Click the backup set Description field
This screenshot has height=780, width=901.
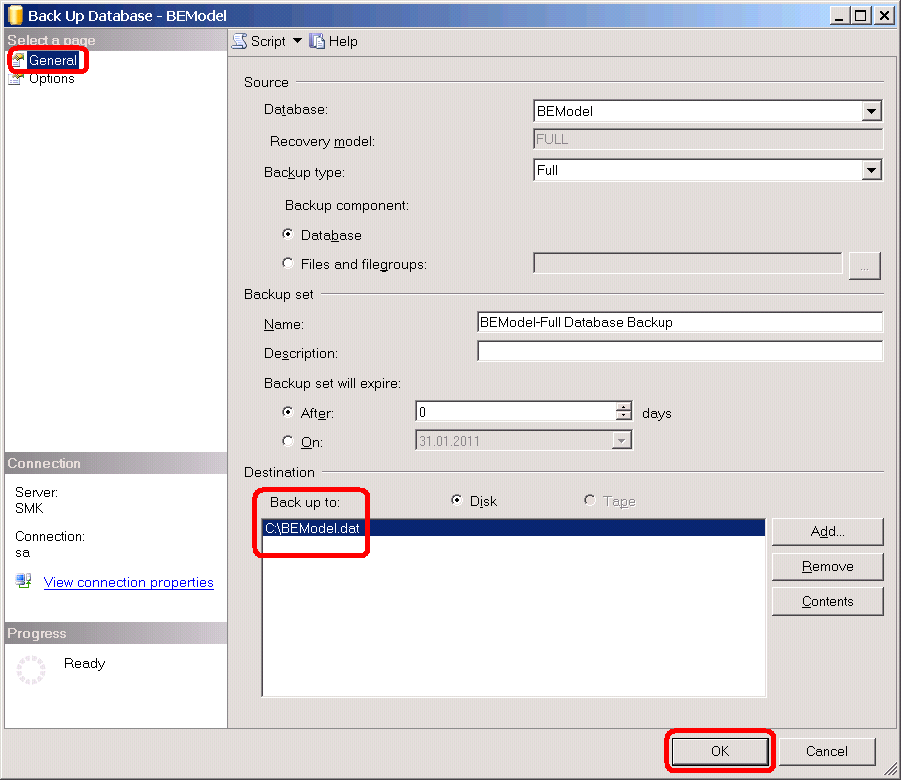click(x=680, y=352)
